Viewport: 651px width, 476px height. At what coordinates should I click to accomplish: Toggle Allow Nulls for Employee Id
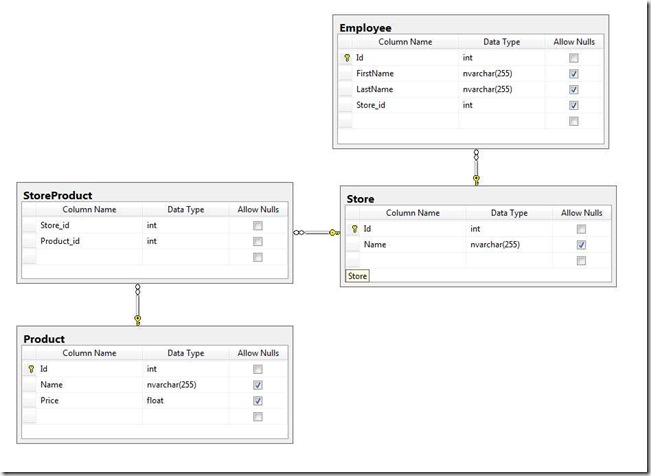[x=574, y=58]
